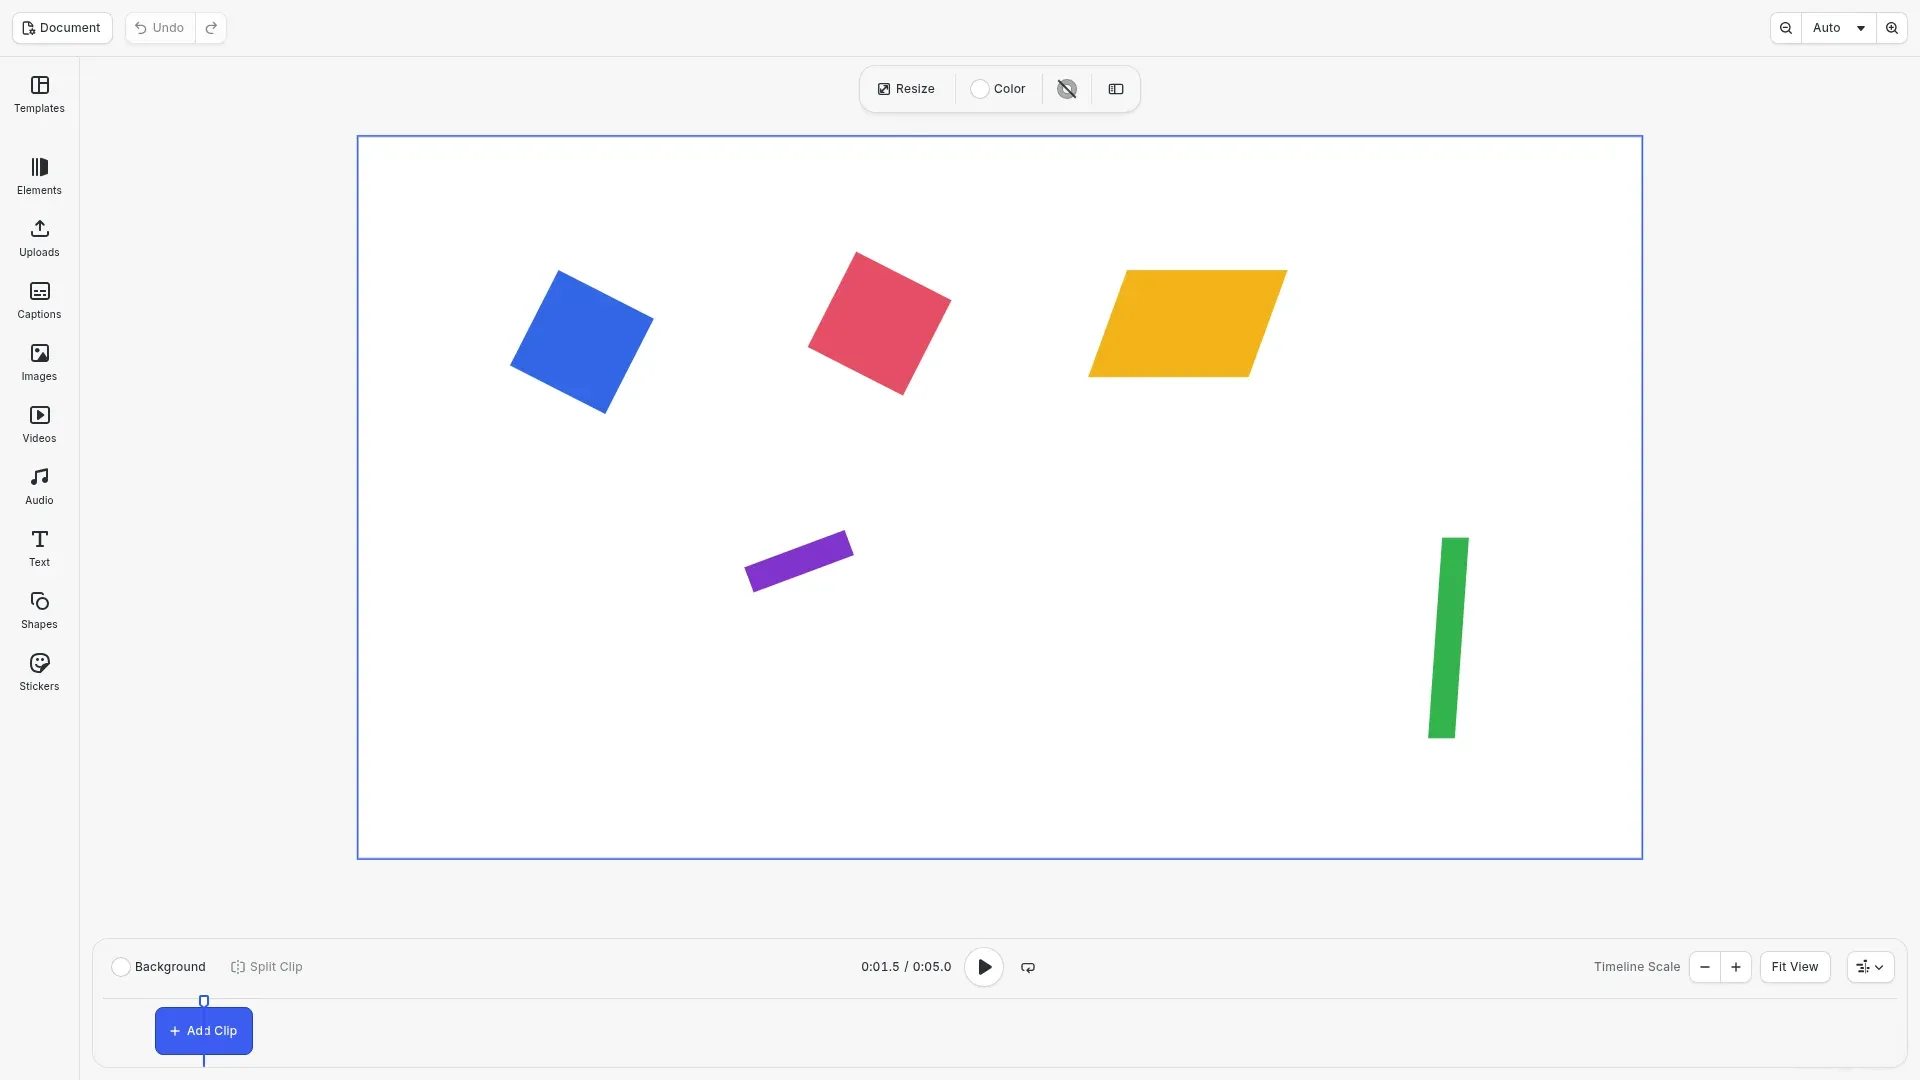Image resolution: width=1920 pixels, height=1080 pixels.
Task: Play the video preview
Action: click(x=984, y=967)
